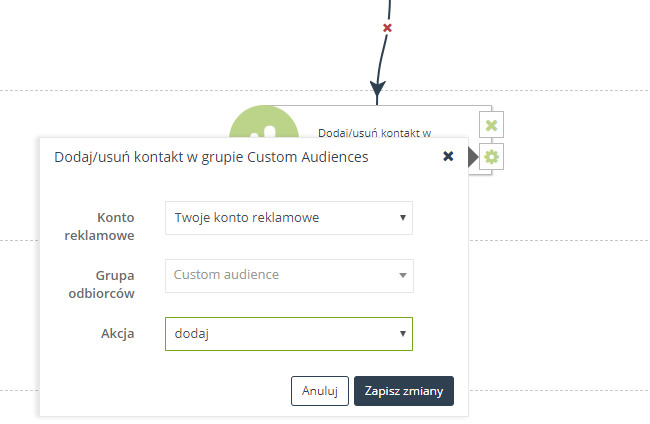
Task: Open the Konto reklamowe dropdown
Action: pos(289,218)
